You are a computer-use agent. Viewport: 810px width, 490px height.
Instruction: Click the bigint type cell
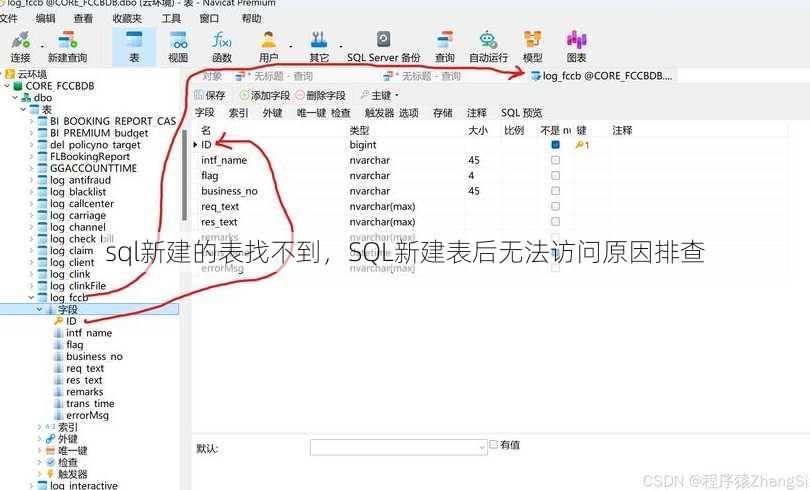coord(363,145)
